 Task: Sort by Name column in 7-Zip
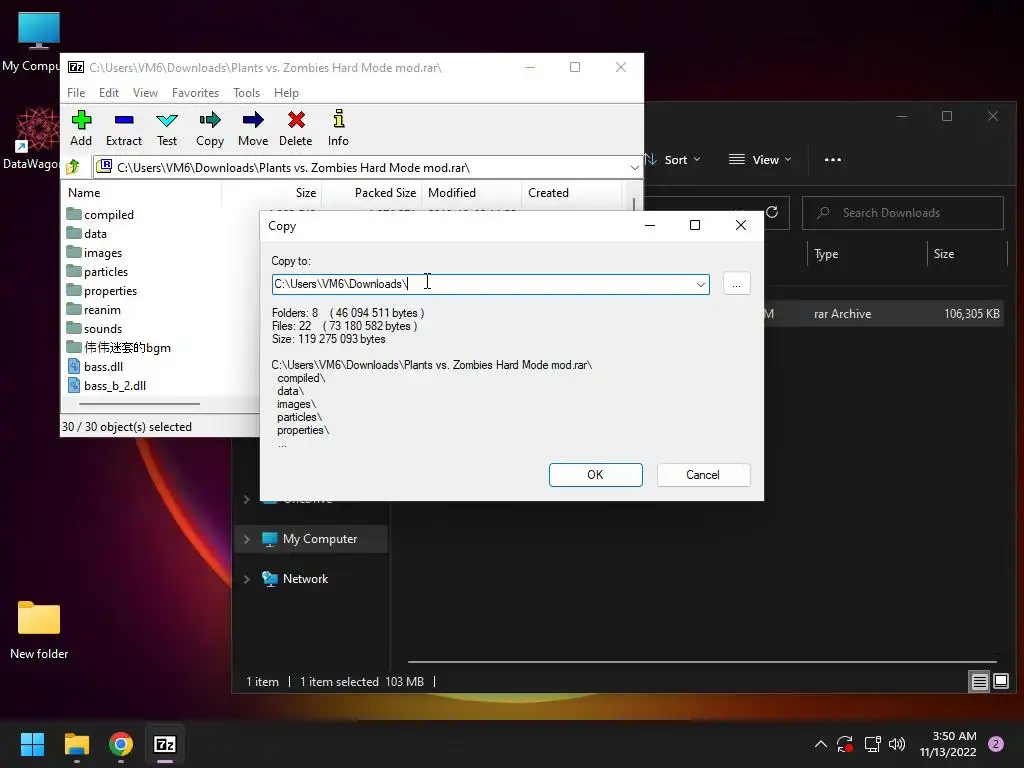click(142, 193)
